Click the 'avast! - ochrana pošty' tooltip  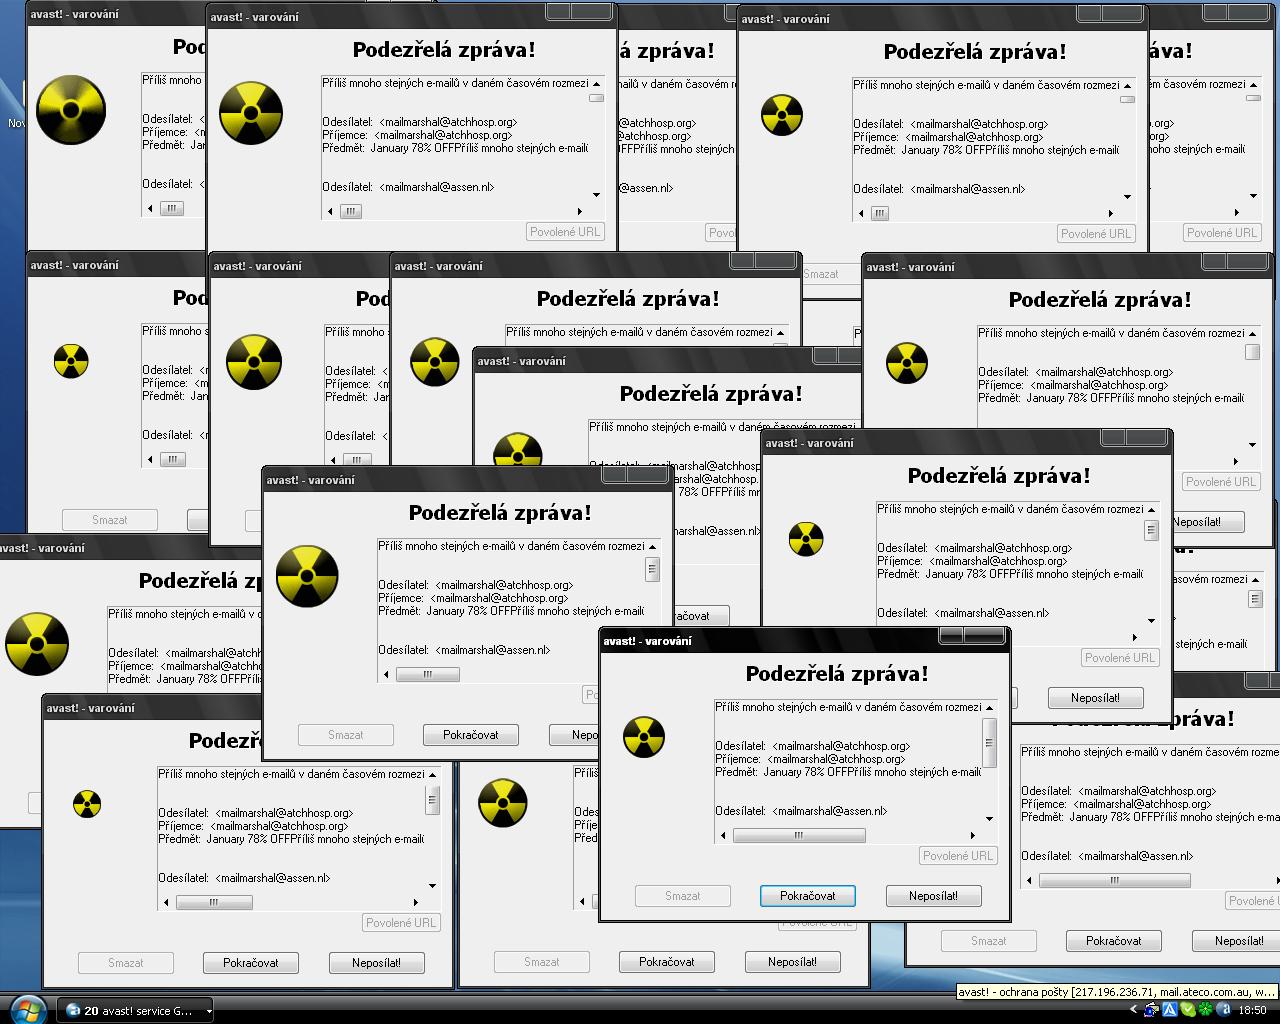(x=1117, y=992)
